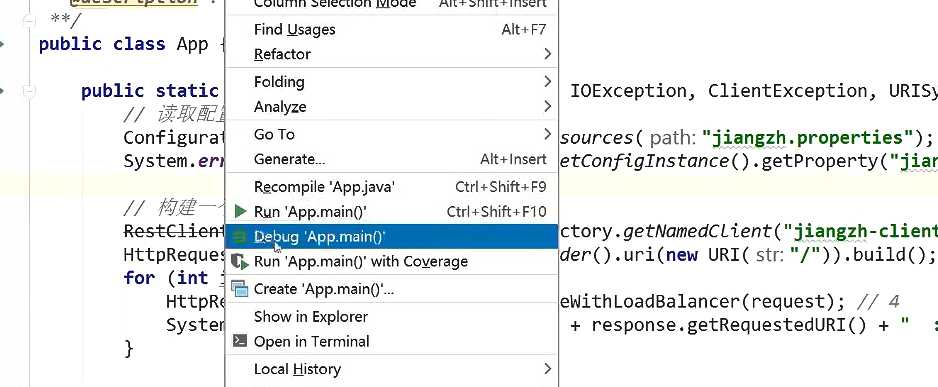
Task: Click the 'new URI(' expression
Action: coord(707,255)
